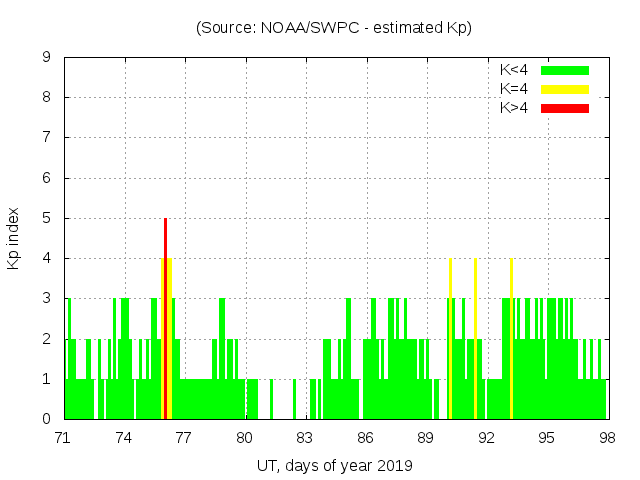Click the 'Kp index' y-axis label
Screen dimensions: 640x480
(x=14, y=238)
